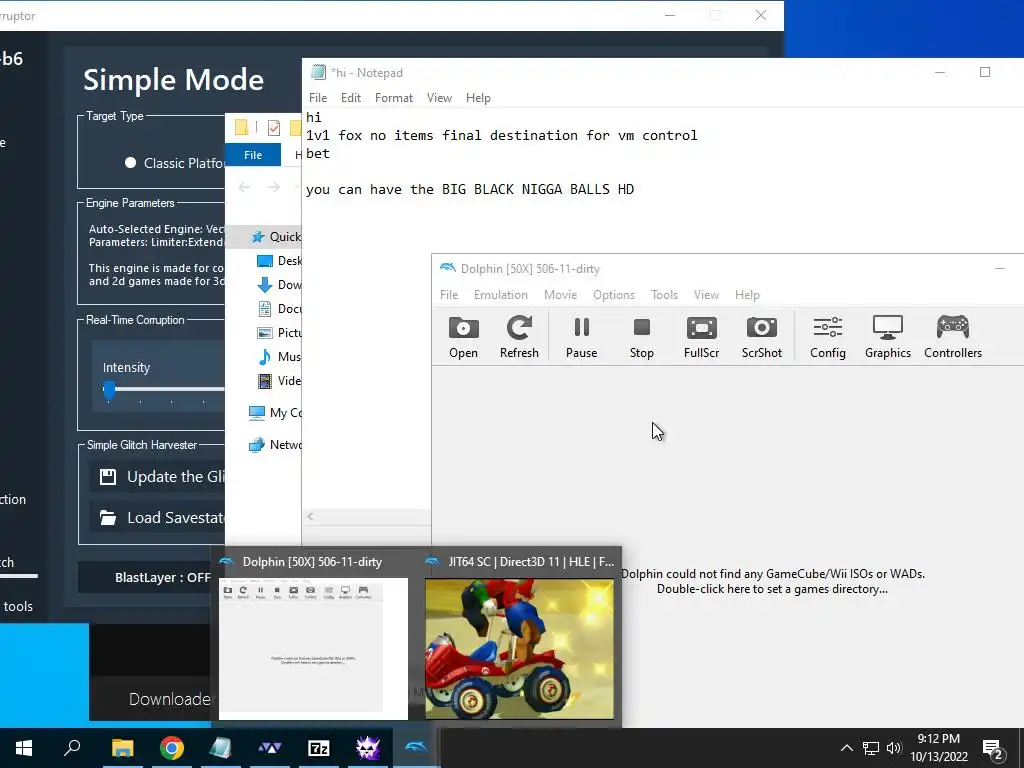
Task: Open taskbar search magnifier
Action: click(x=72, y=747)
